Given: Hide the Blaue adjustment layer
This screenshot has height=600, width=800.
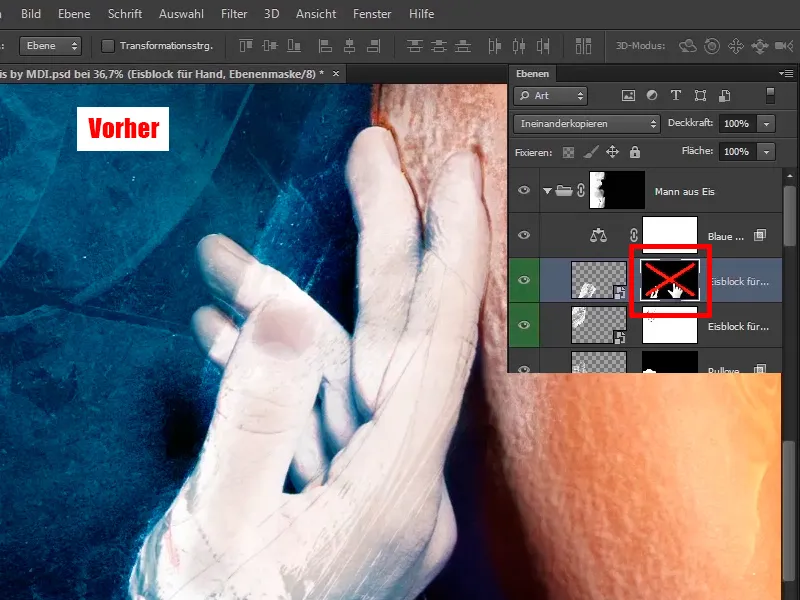Looking at the screenshot, I should tap(524, 235).
